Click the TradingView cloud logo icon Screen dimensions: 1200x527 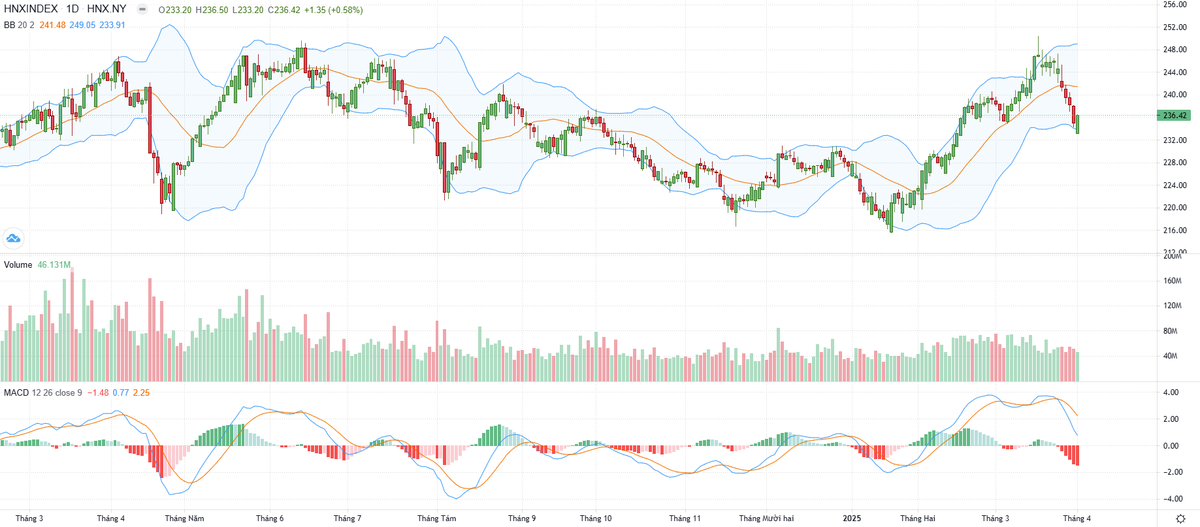click(x=14, y=238)
